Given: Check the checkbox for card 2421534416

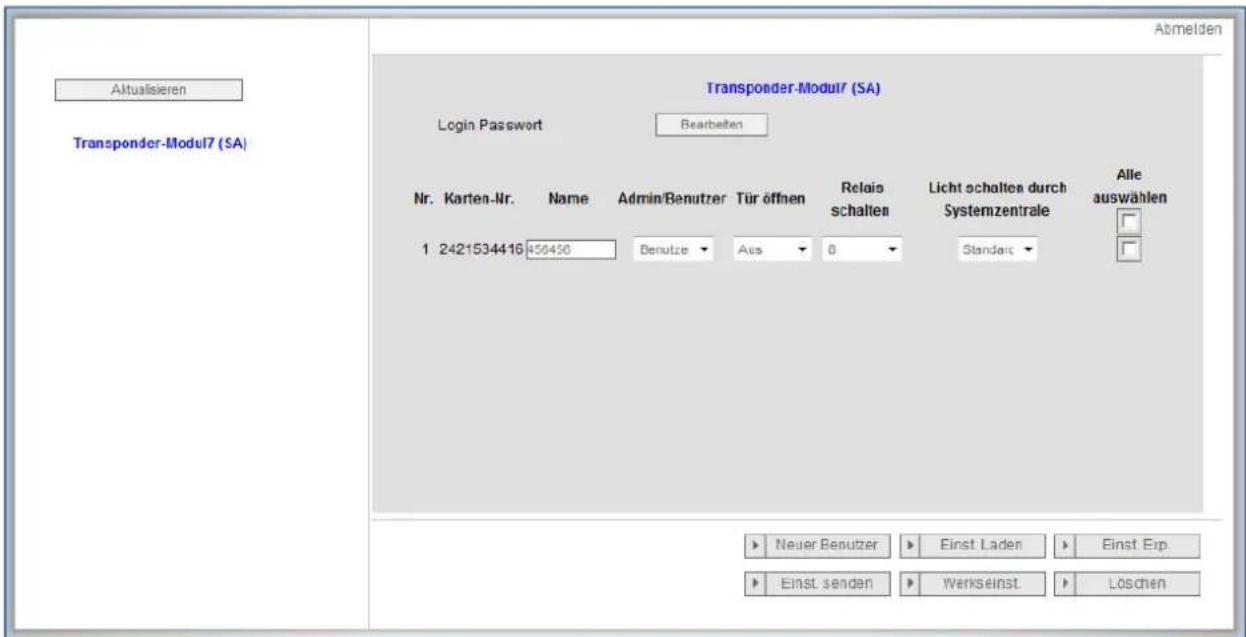Looking at the screenshot, I should [x=1129, y=250].
